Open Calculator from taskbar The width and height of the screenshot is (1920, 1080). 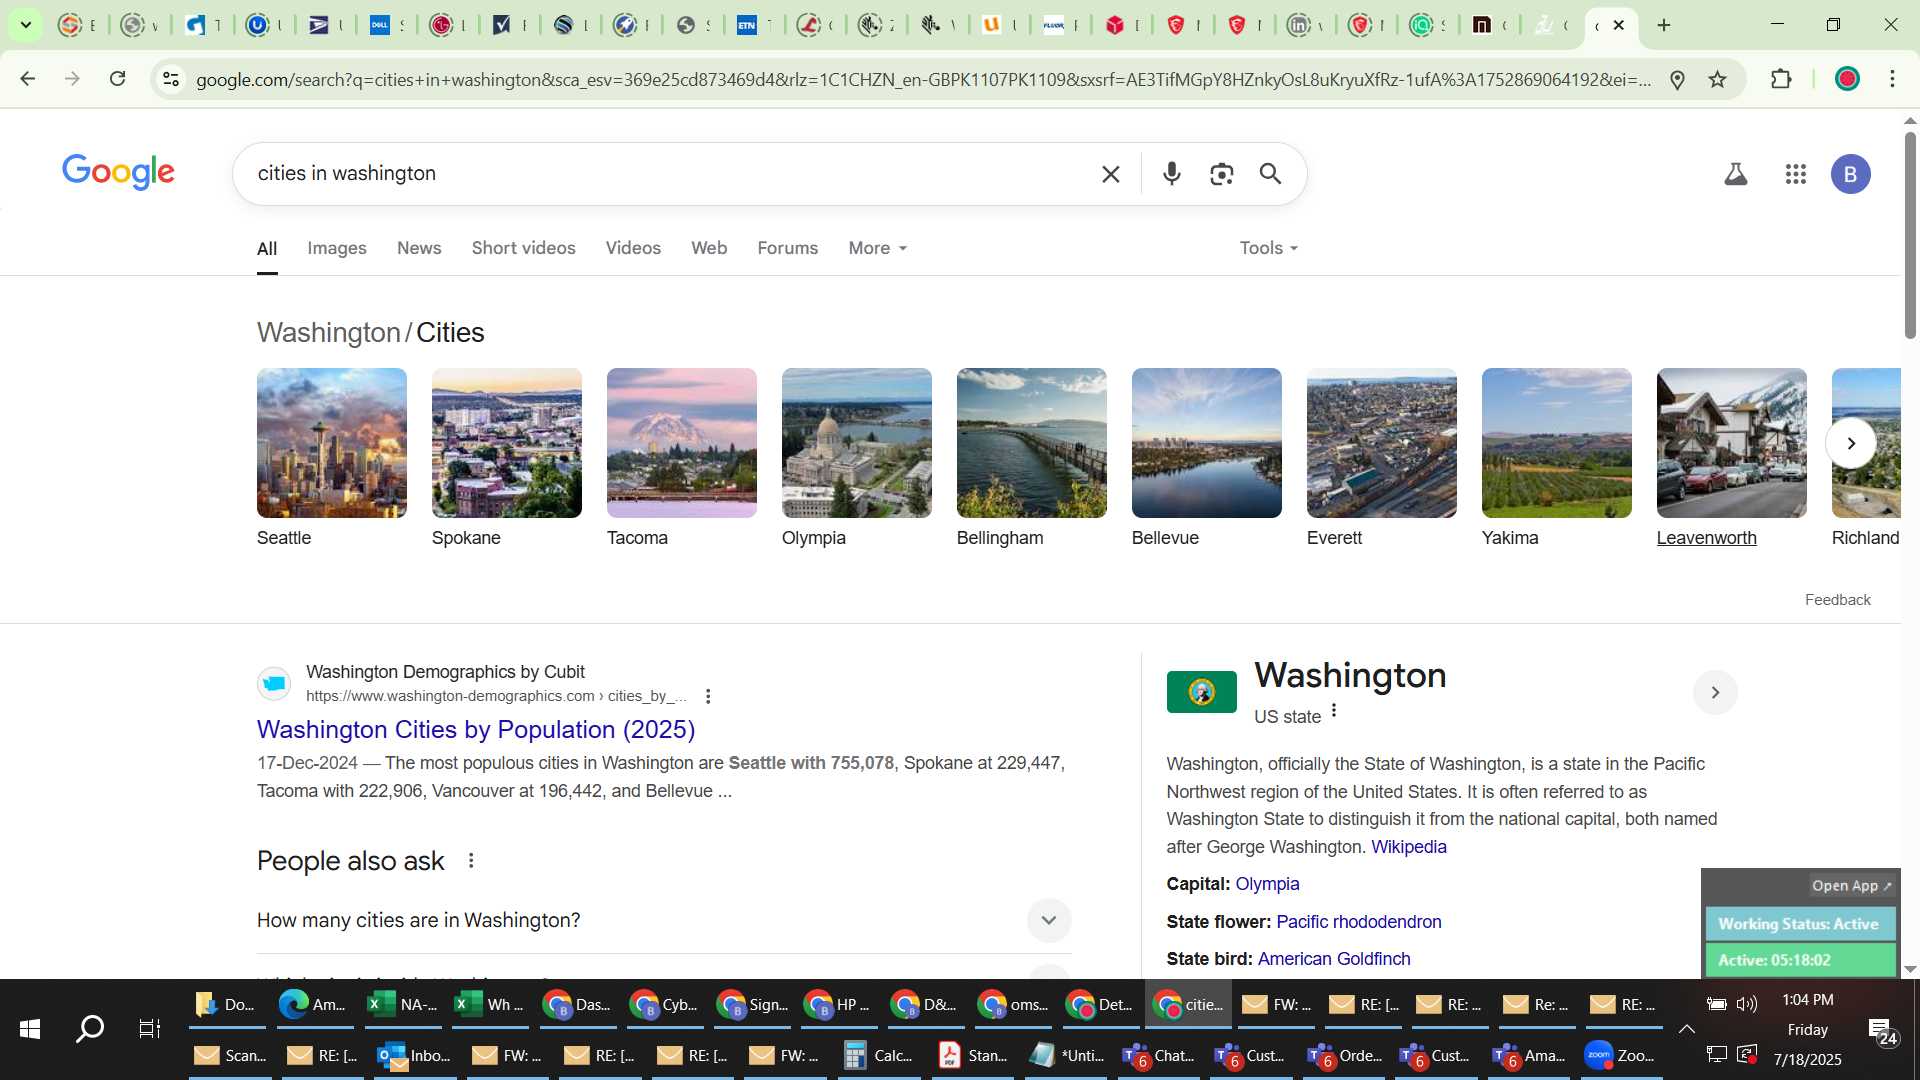point(878,1055)
